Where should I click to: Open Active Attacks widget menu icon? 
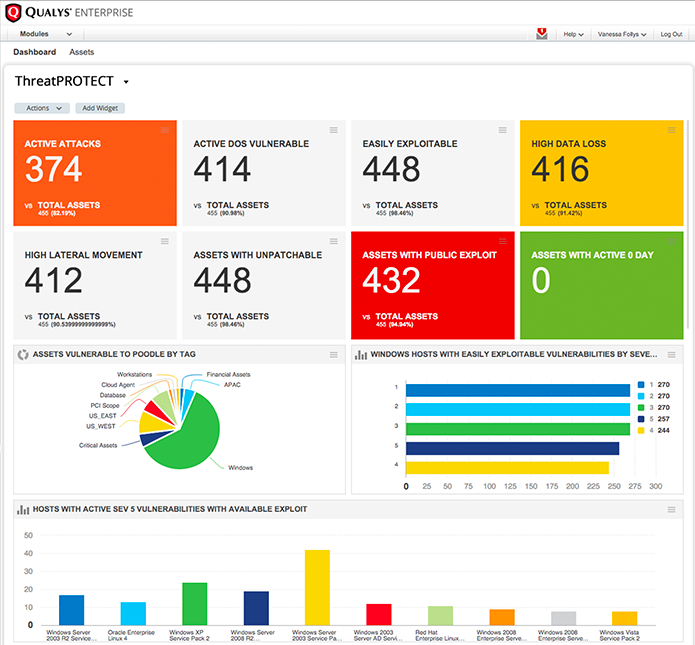pyautogui.click(x=165, y=130)
